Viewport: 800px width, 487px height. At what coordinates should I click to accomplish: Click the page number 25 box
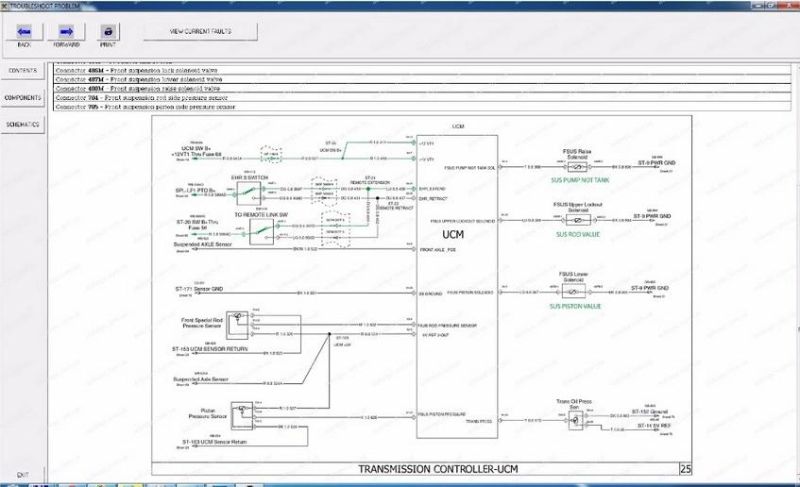[686, 469]
